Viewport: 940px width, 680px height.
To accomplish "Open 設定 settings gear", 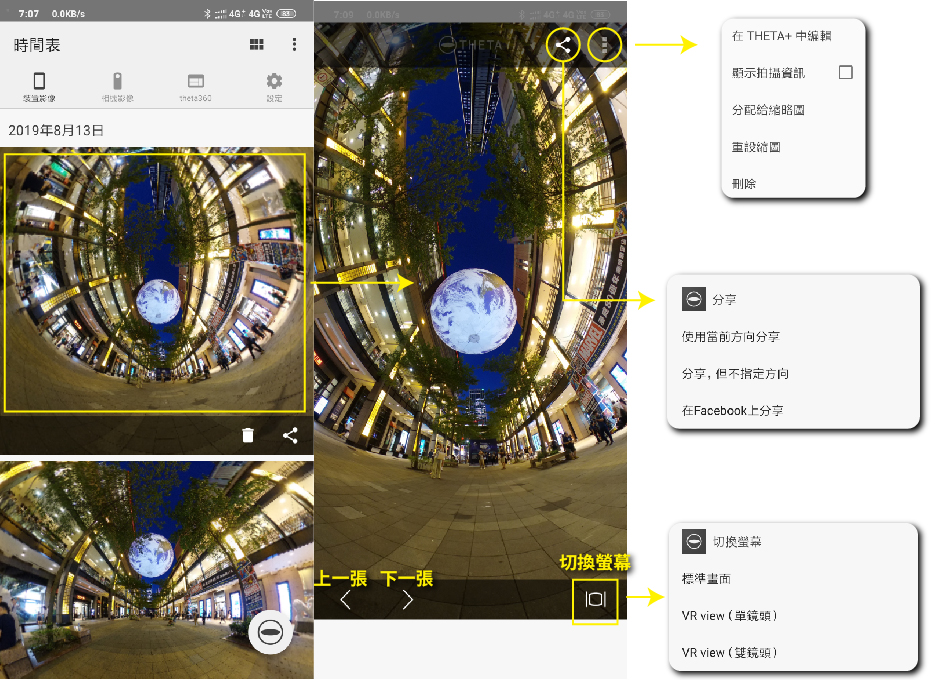I will coord(274,87).
